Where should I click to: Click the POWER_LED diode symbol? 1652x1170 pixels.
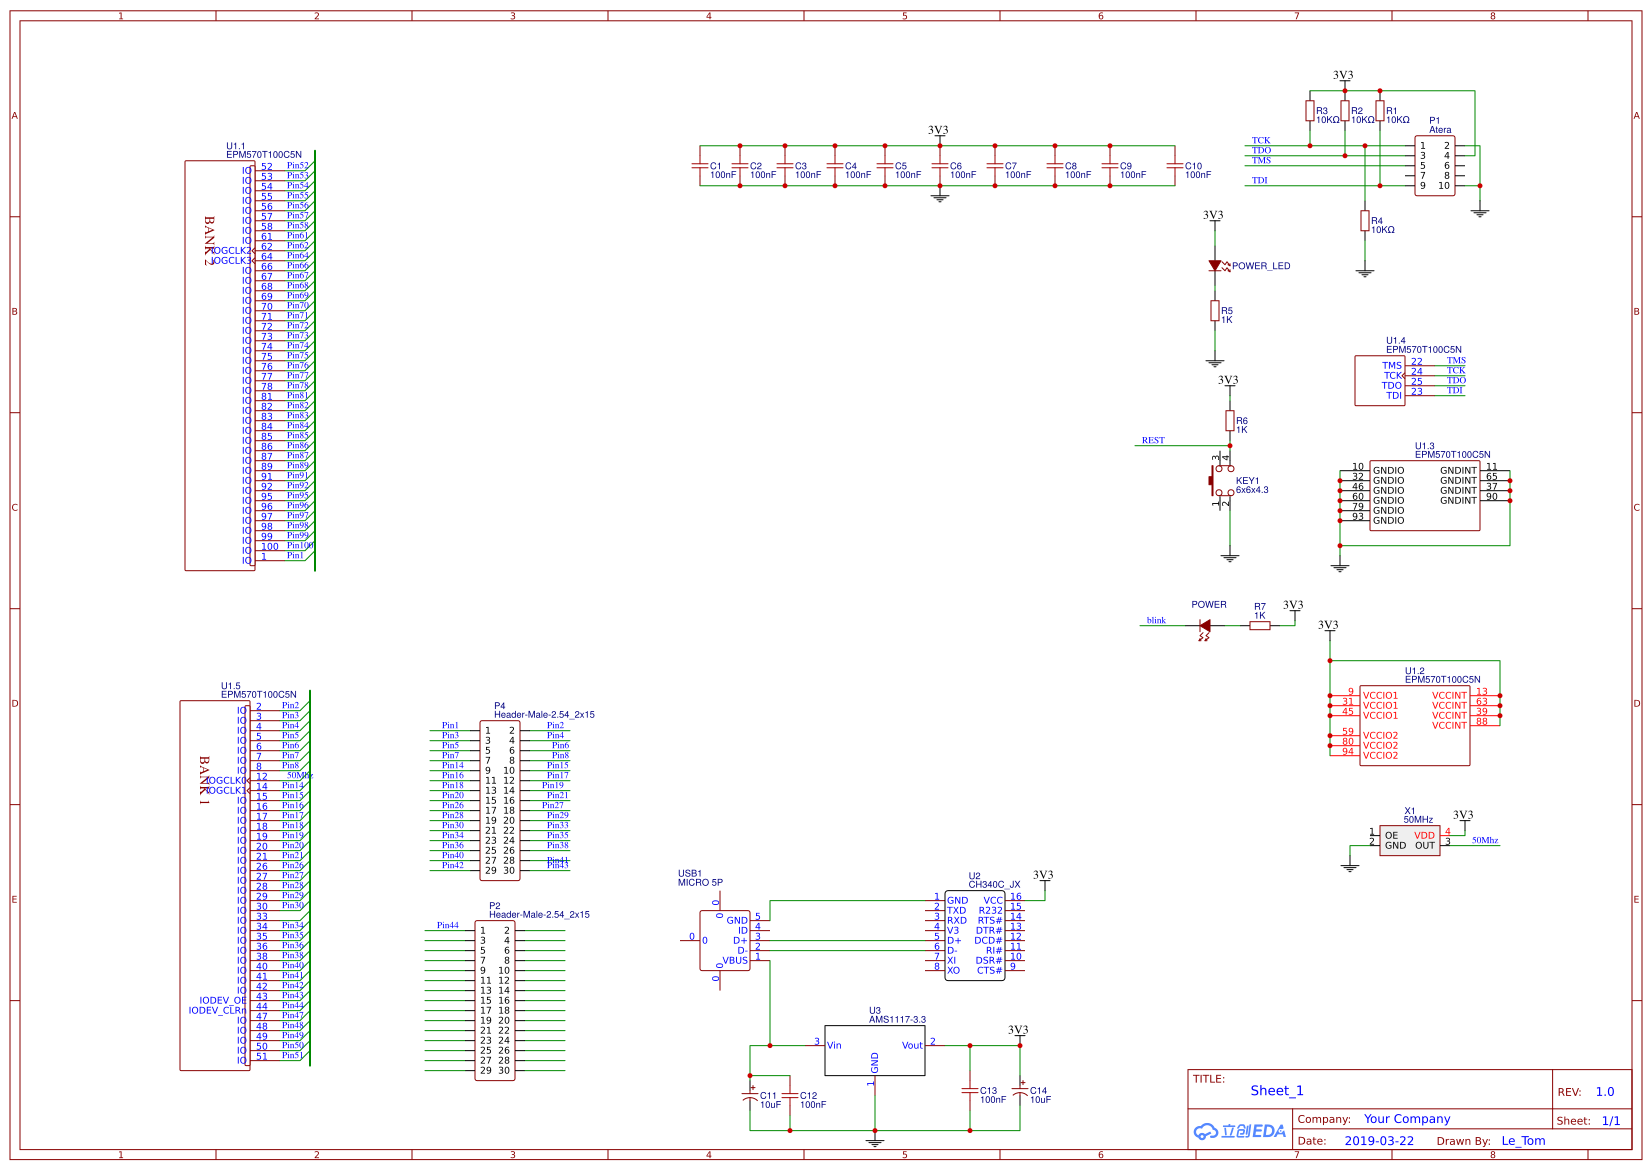(x=1215, y=266)
